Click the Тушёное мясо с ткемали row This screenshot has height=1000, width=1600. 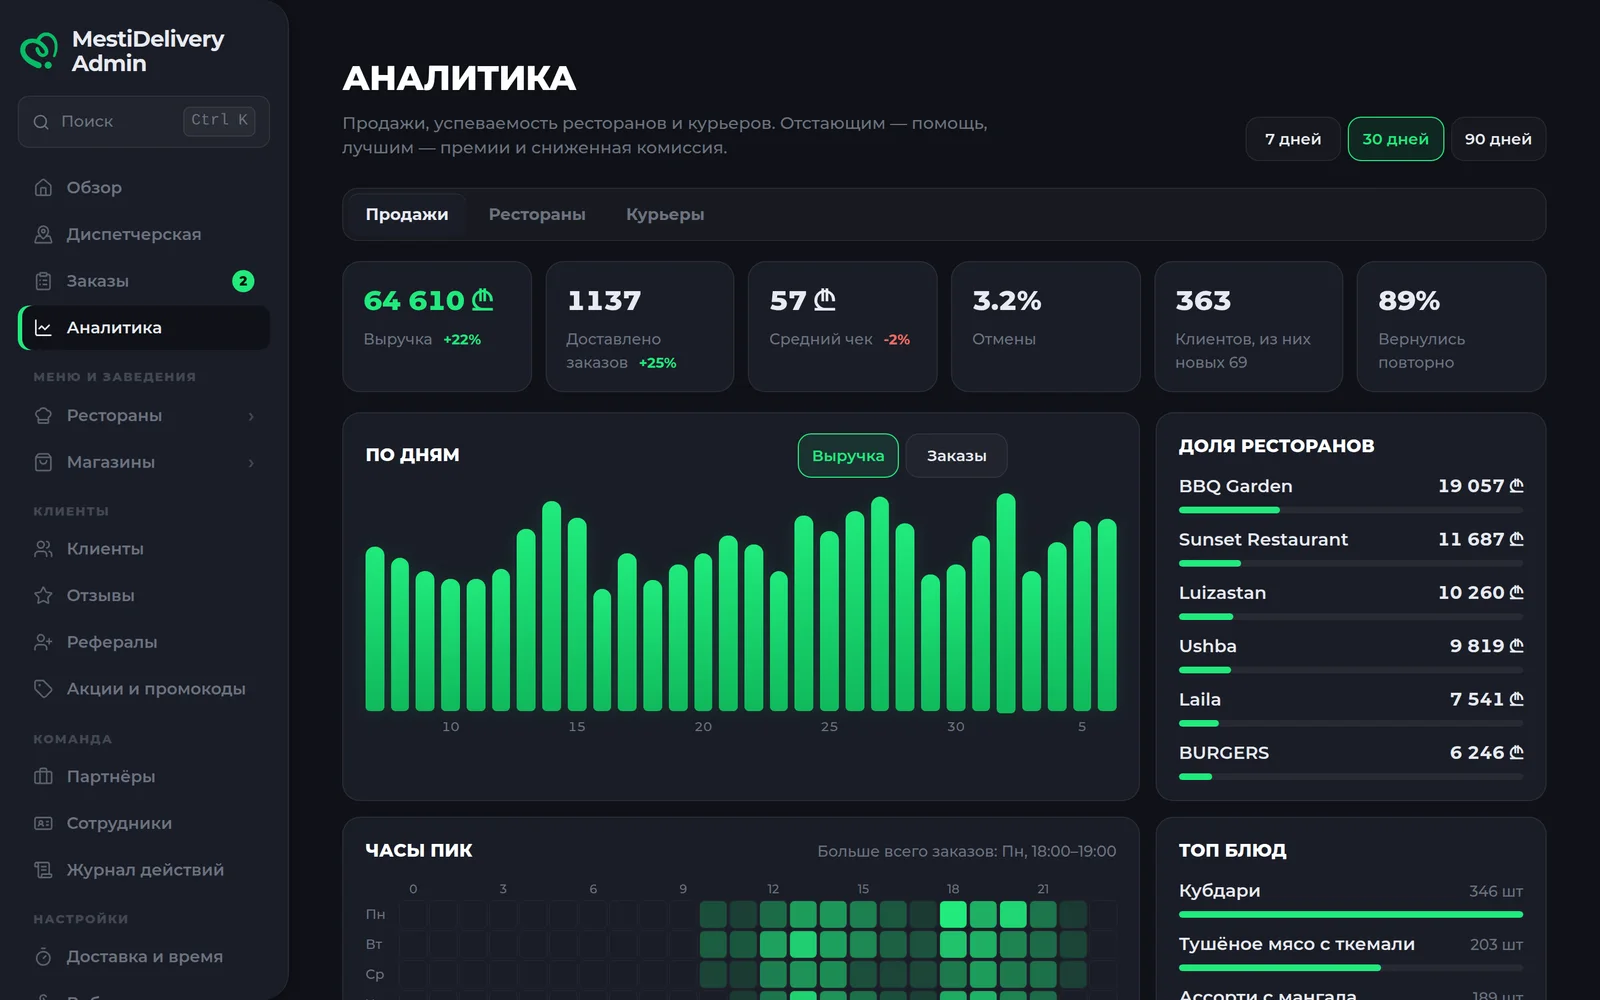pyautogui.click(x=1351, y=953)
